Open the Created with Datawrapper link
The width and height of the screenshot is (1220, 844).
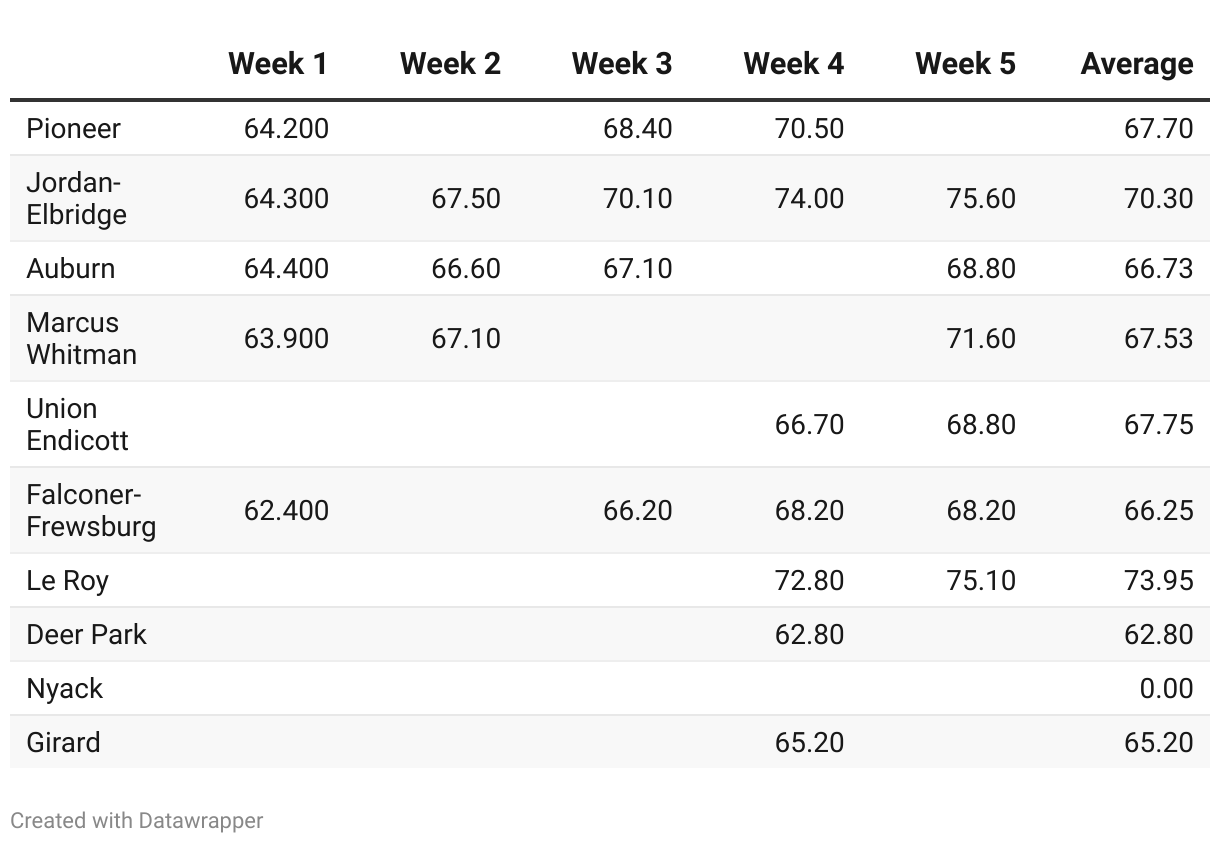point(136,821)
